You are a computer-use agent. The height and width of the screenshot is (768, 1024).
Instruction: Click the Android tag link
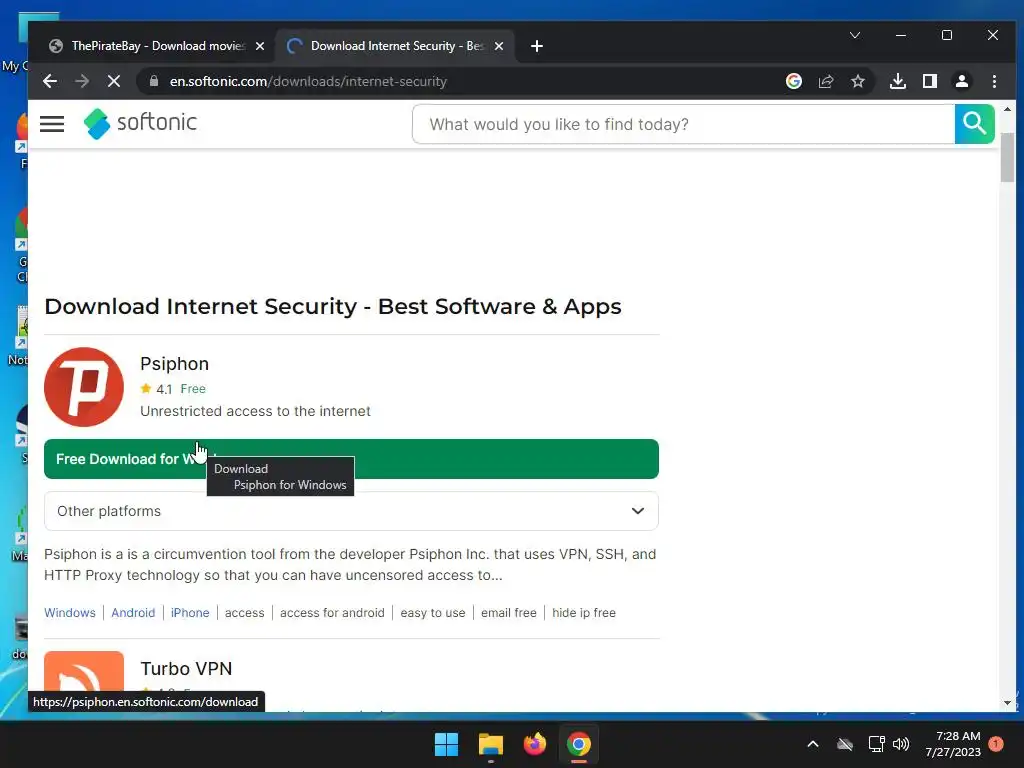(133, 613)
